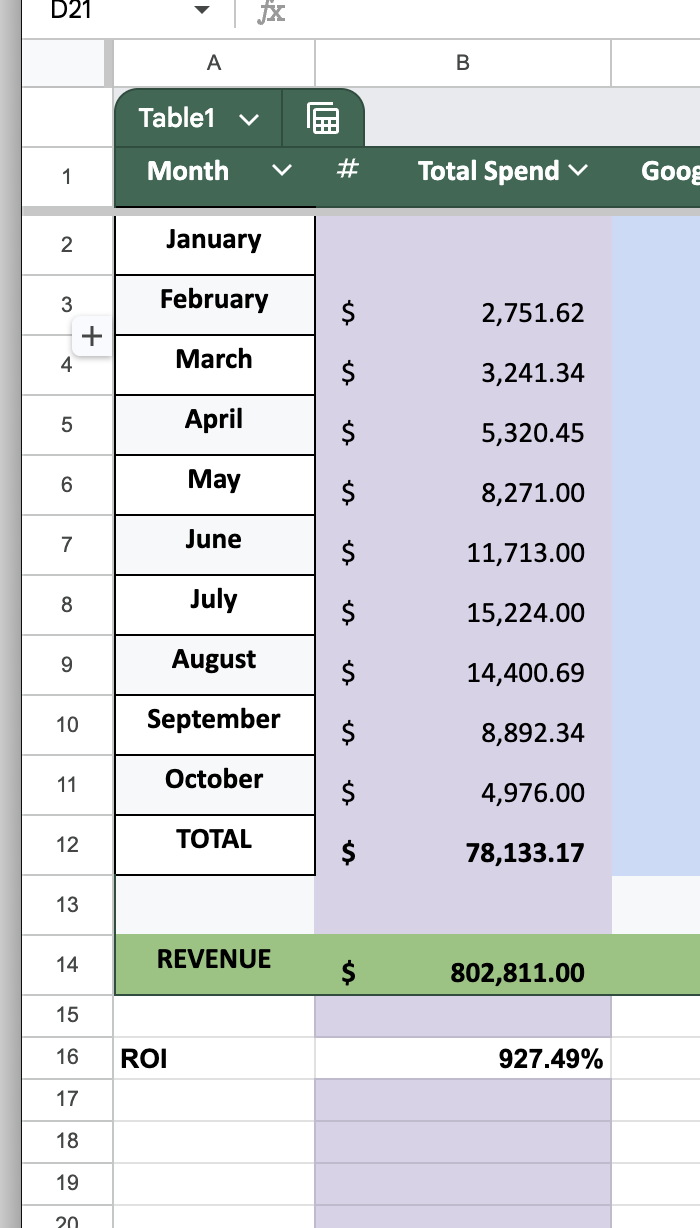This screenshot has height=1228, width=700.
Task: Select column B header
Action: point(462,63)
